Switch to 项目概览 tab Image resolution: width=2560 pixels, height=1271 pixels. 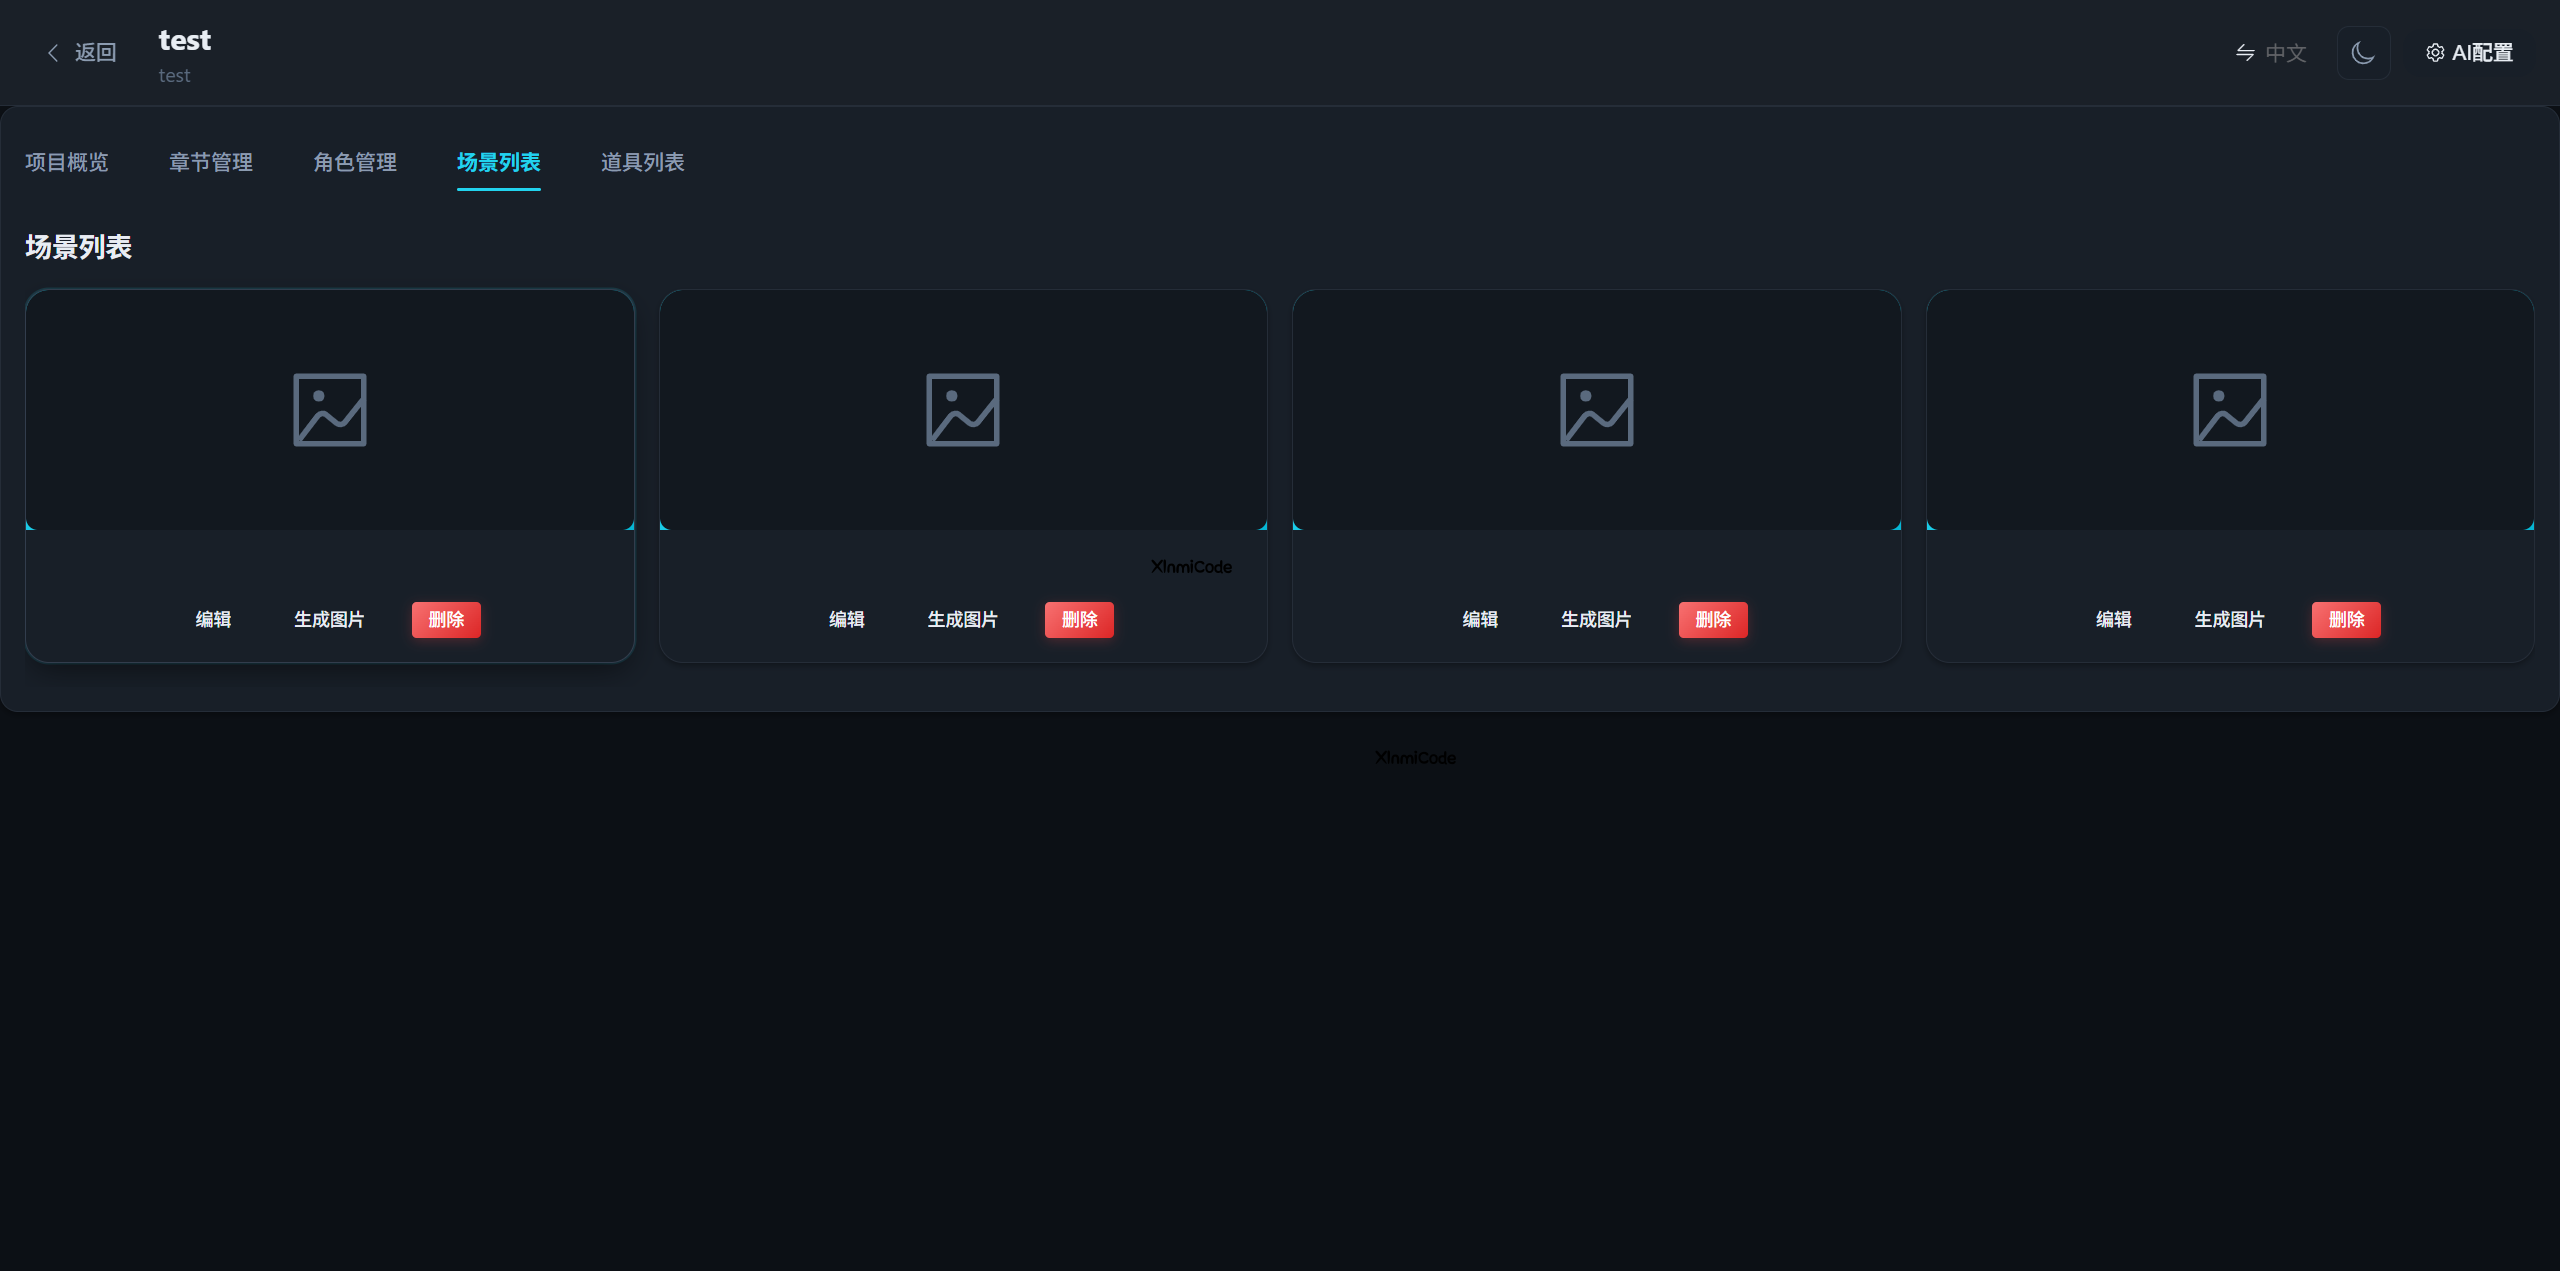pyautogui.click(x=67, y=162)
